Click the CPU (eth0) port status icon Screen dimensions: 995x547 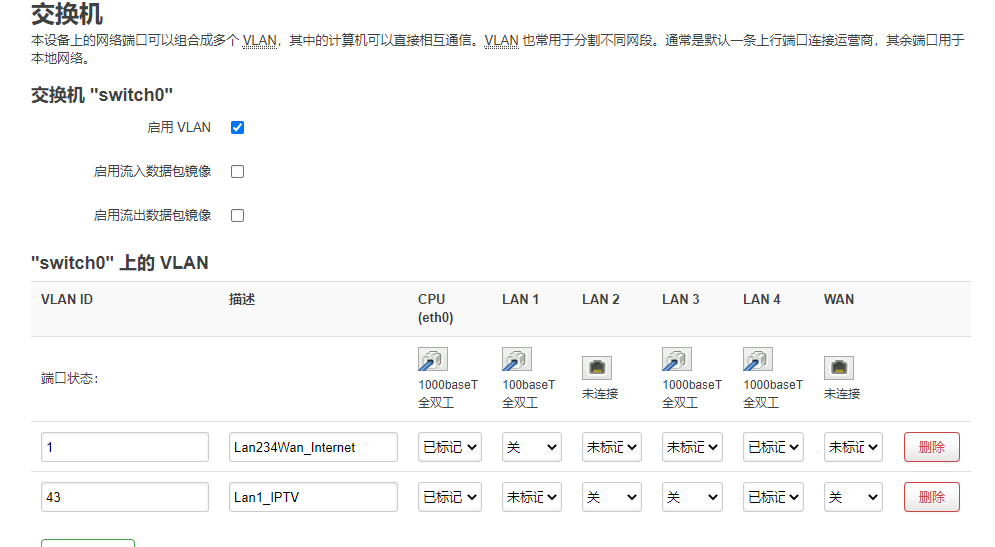tap(433, 359)
